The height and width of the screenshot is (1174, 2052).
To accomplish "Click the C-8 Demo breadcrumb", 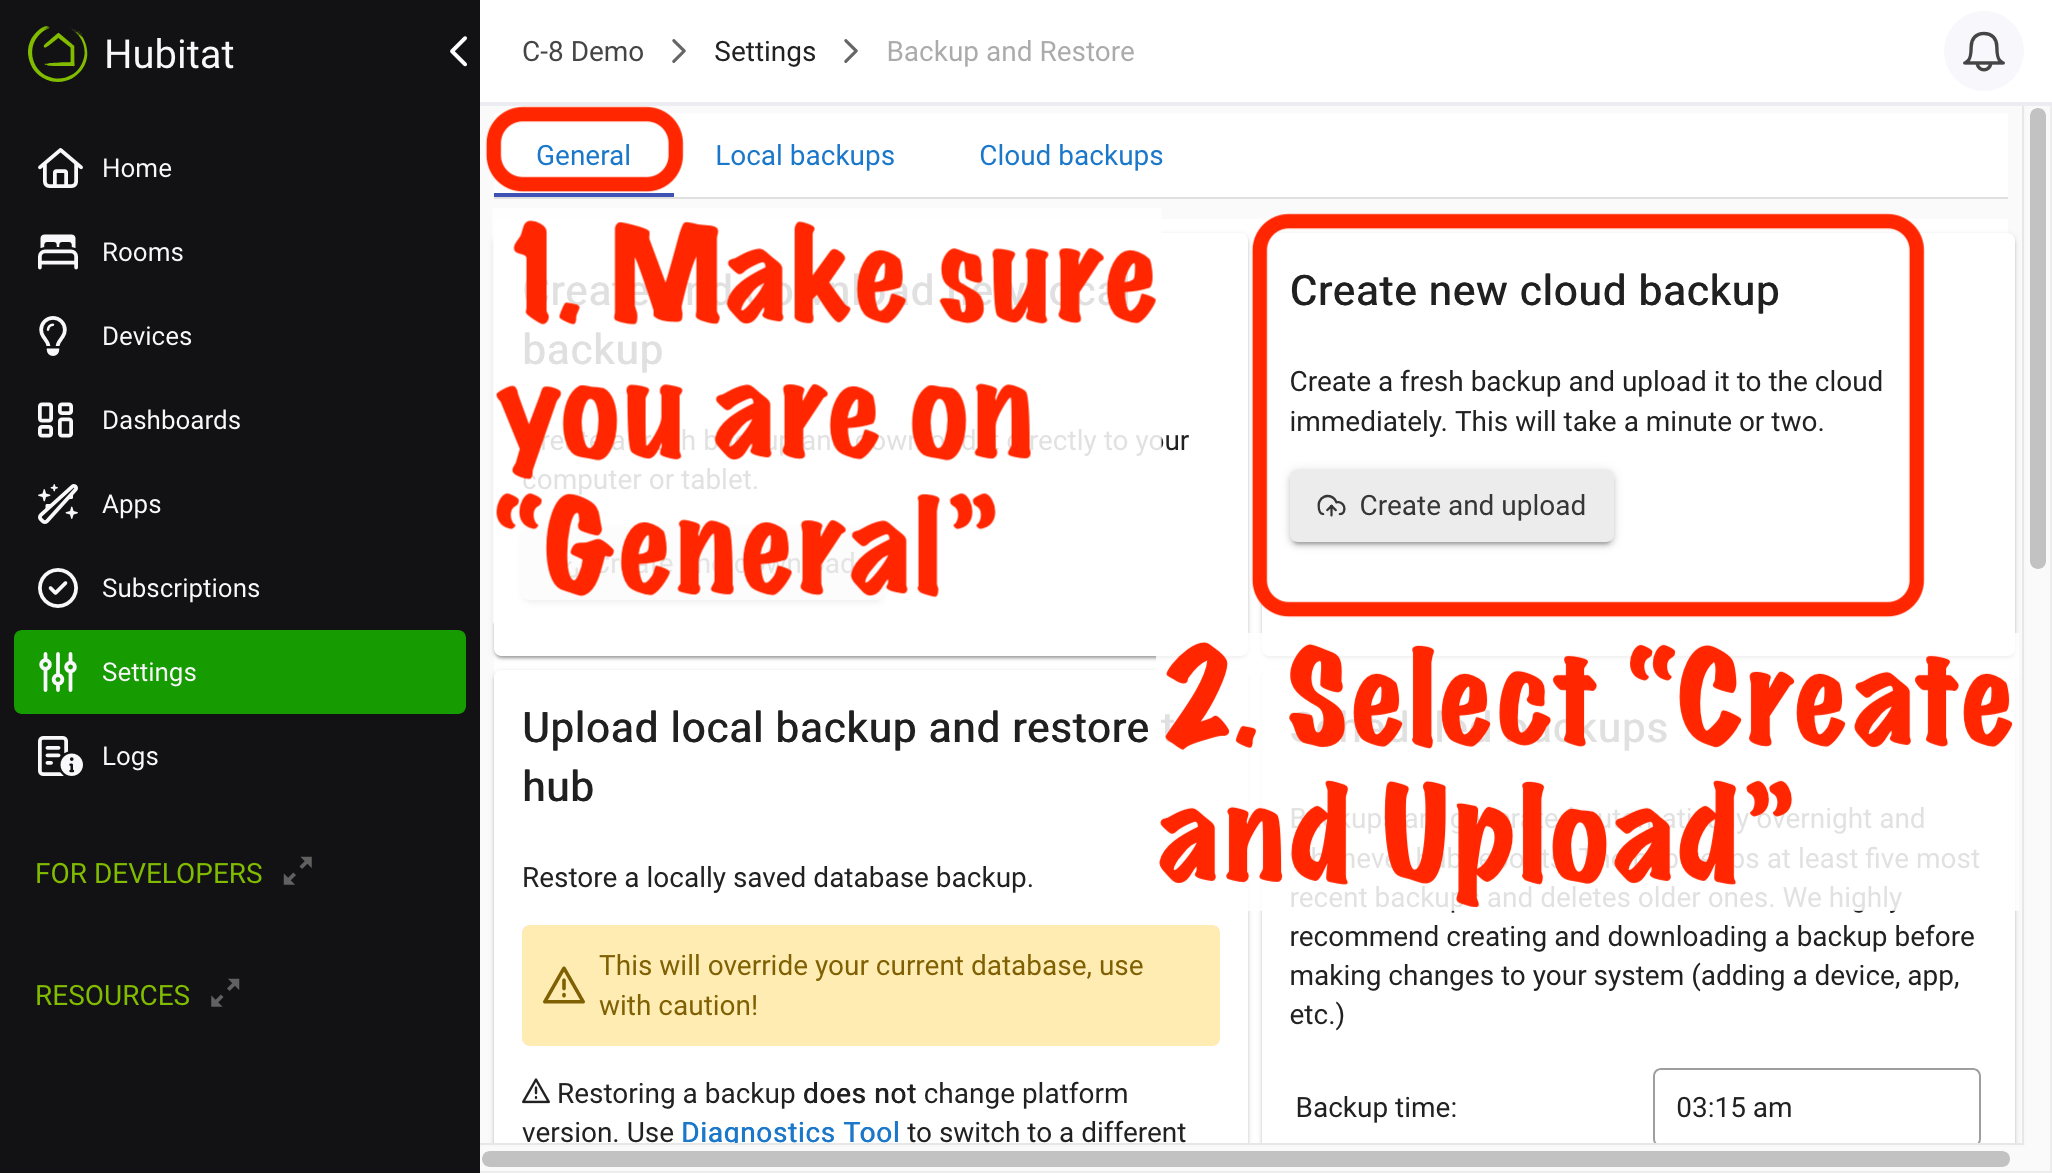I will coord(583,51).
